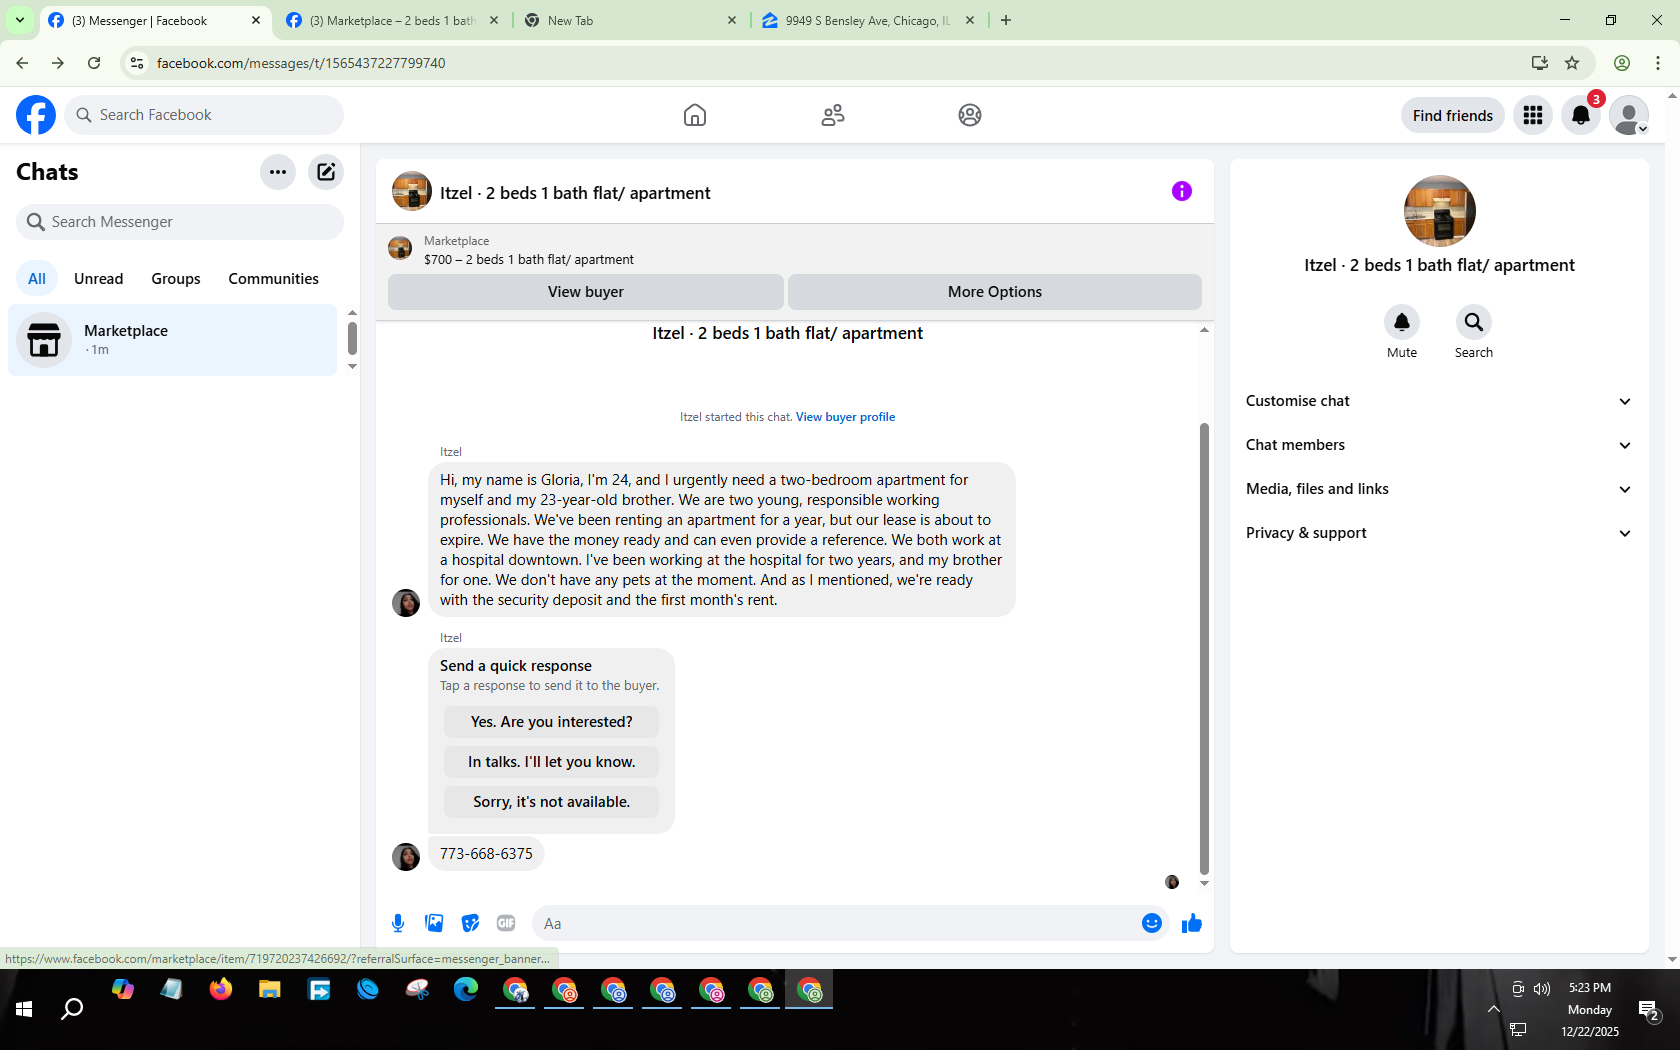This screenshot has height=1050, width=1680.
Task: Open File Explorer from taskbar
Action: click(x=270, y=990)
